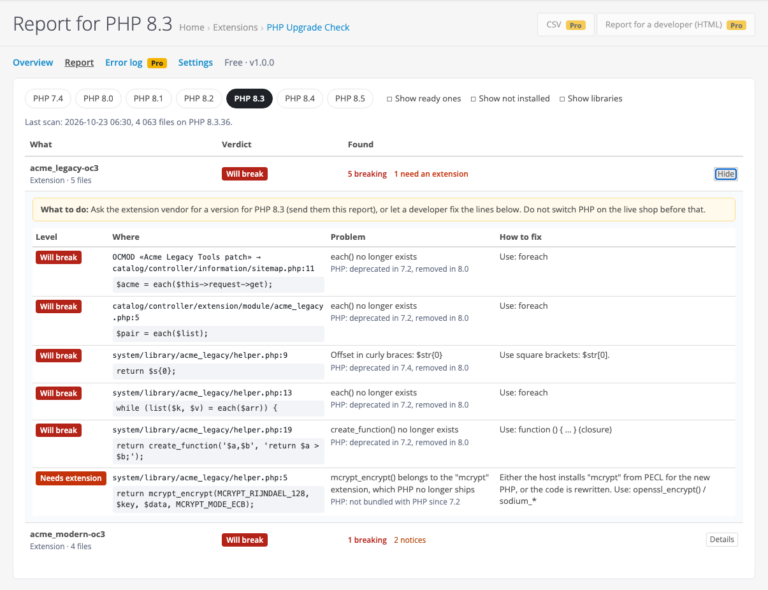Hide the acme_legacy-oc3 details
The width and height of the screenshot is (768, 590).
click(725, 174)
